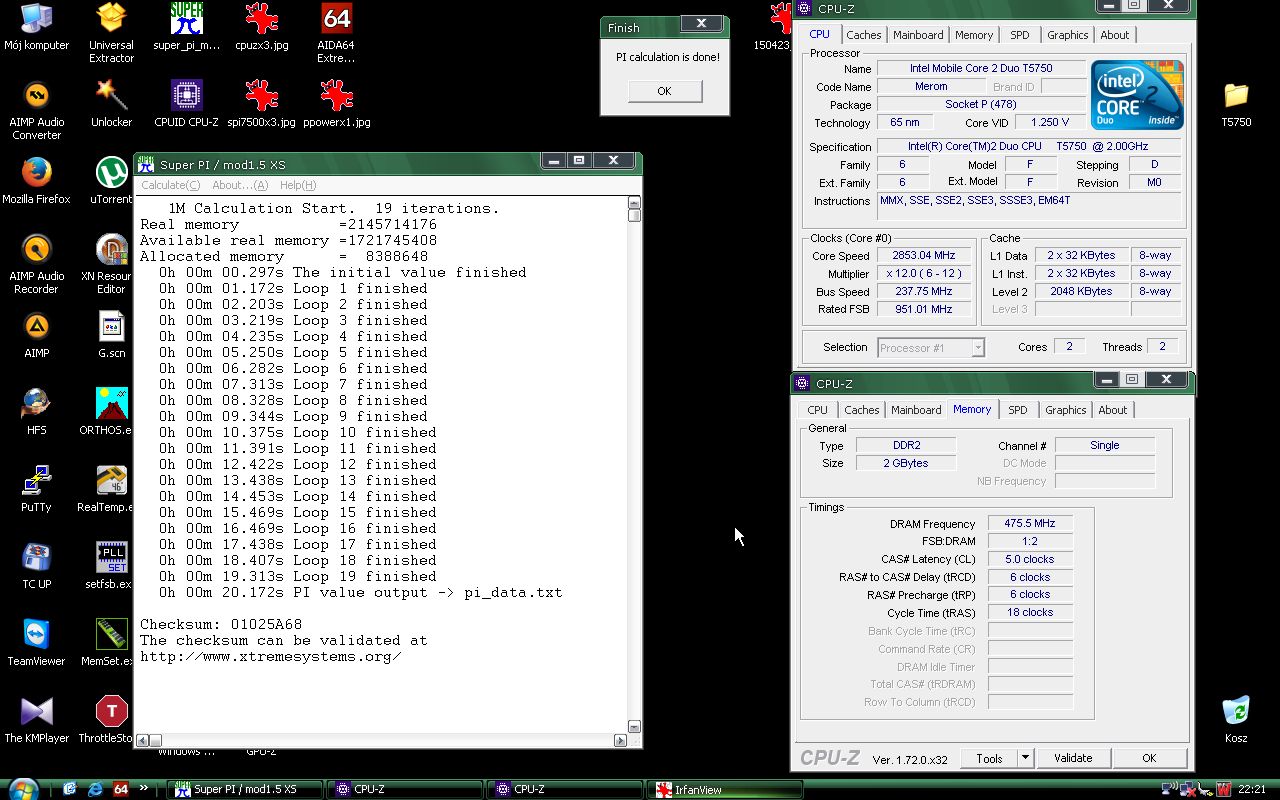Click Super PI horizontal scrollbar right arrow
This screenshot has height=800, width=1280.
620,741
